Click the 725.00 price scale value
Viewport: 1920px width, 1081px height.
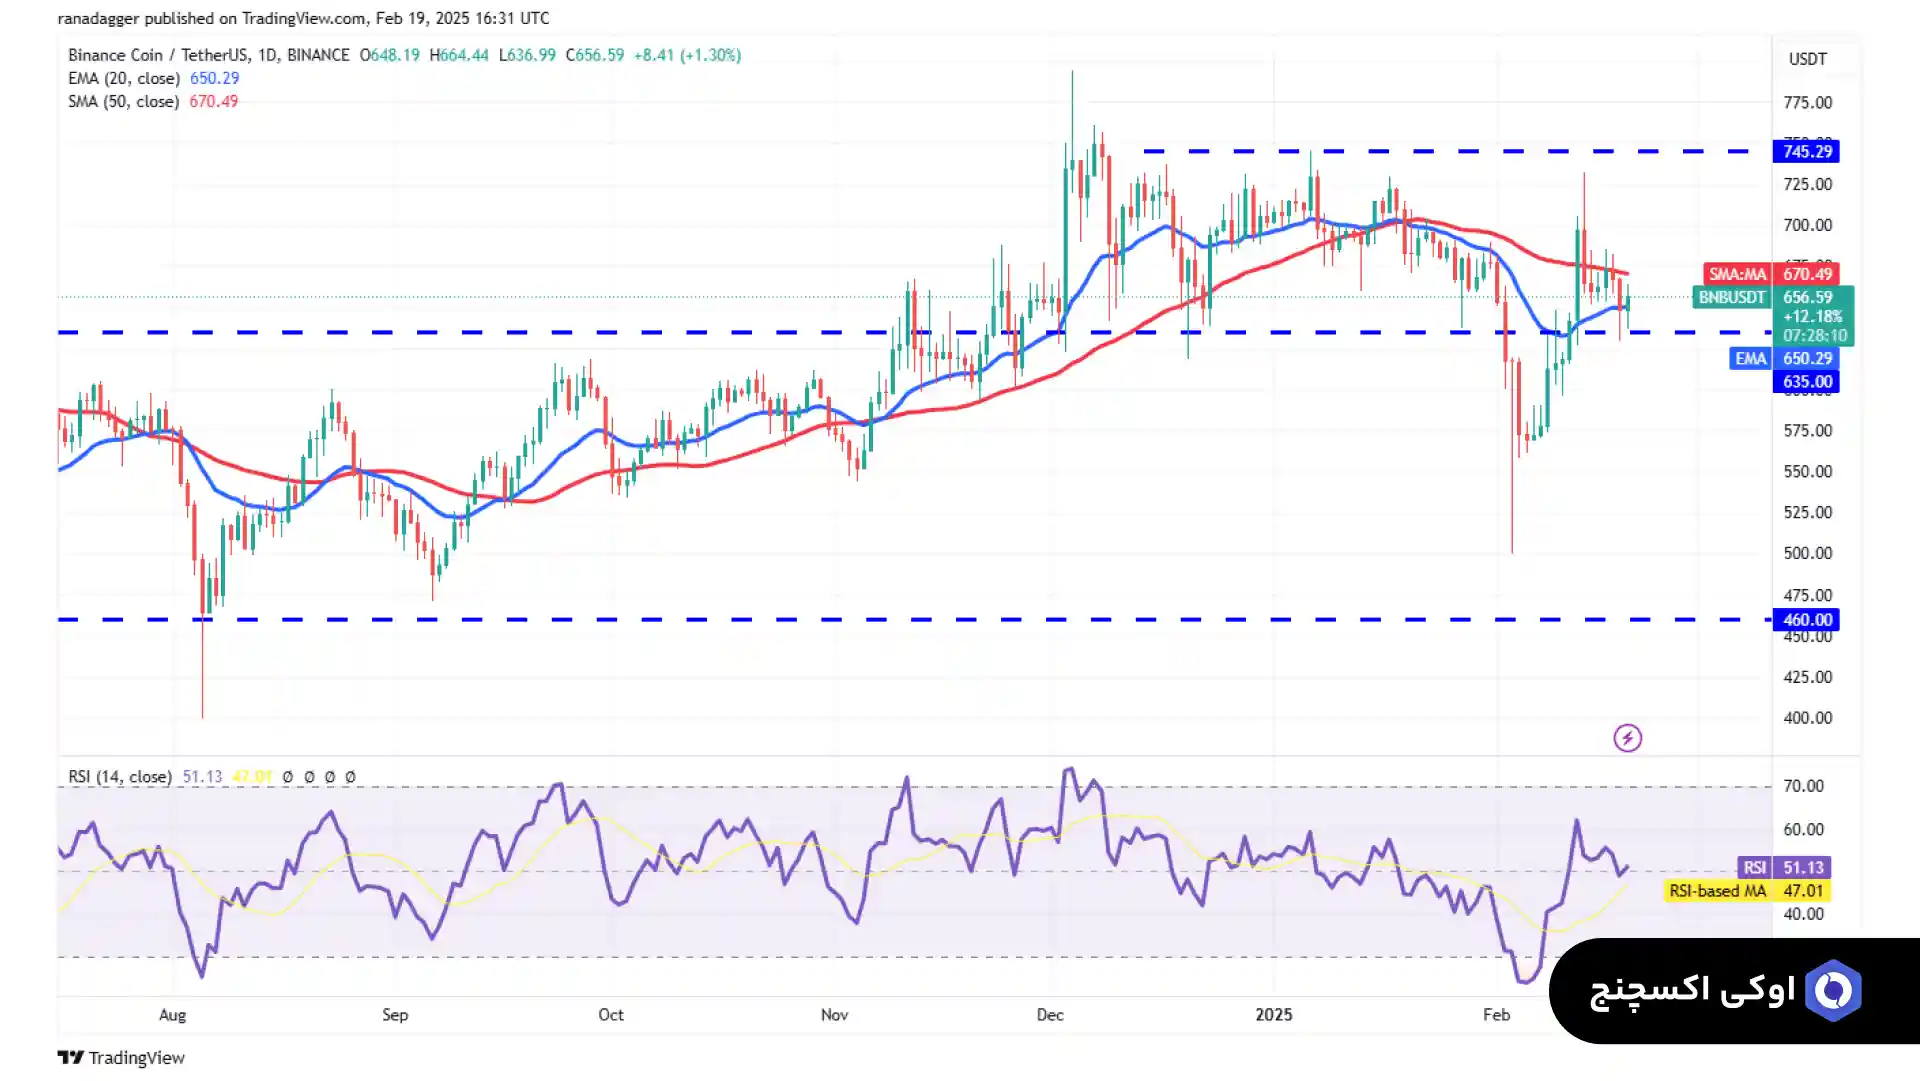click(x=1808, y=184)
